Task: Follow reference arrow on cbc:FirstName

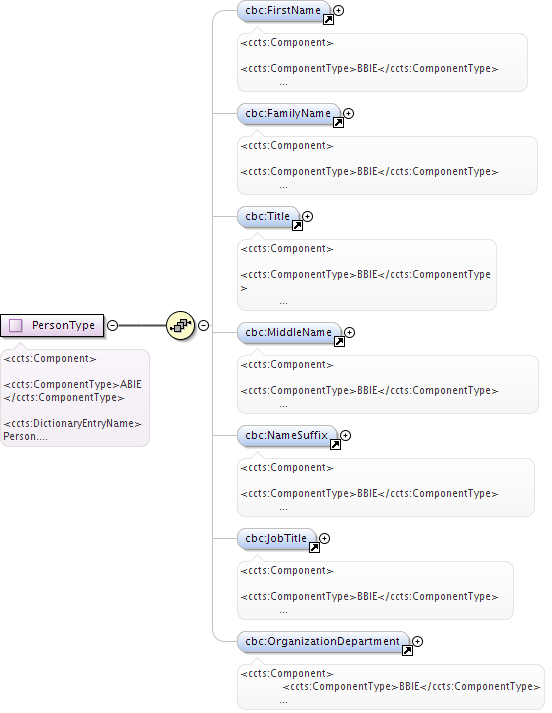Action: coord(328,20)
